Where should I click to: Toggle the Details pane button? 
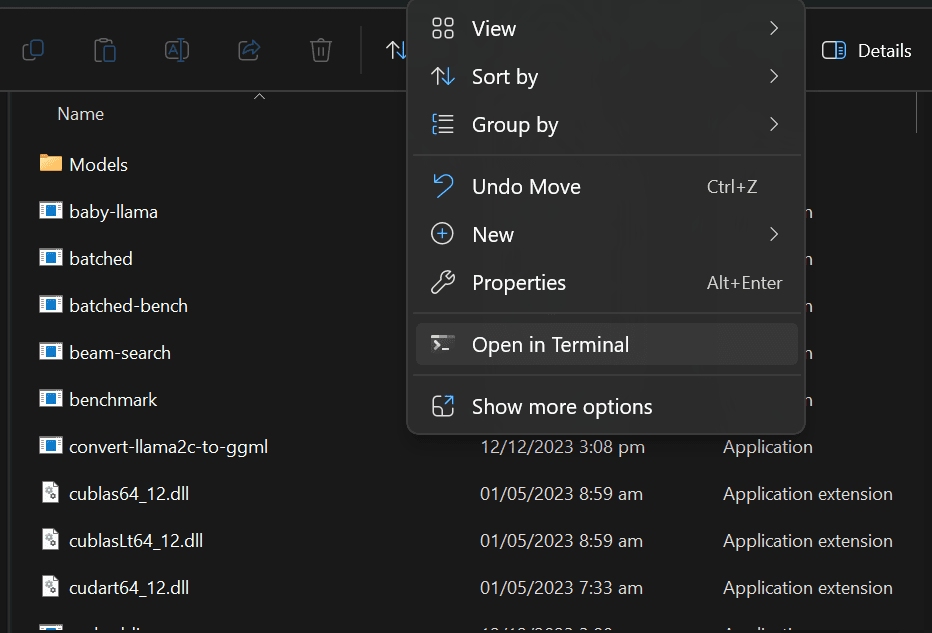(867, 51)
